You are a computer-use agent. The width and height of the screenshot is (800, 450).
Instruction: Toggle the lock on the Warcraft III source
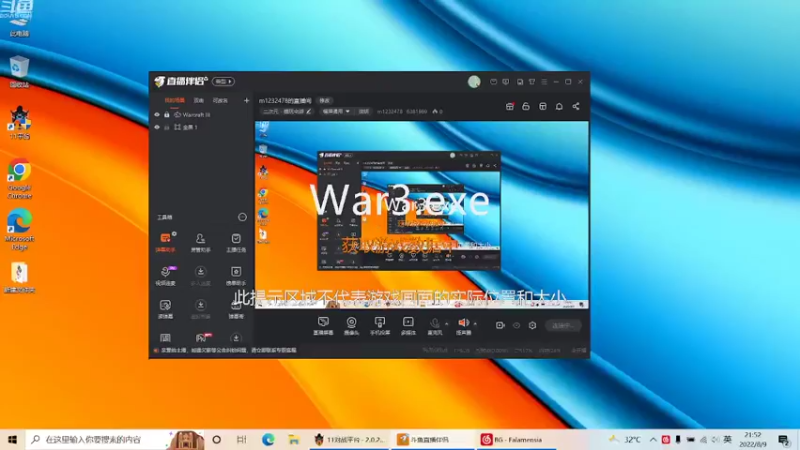tap(167, 115)
